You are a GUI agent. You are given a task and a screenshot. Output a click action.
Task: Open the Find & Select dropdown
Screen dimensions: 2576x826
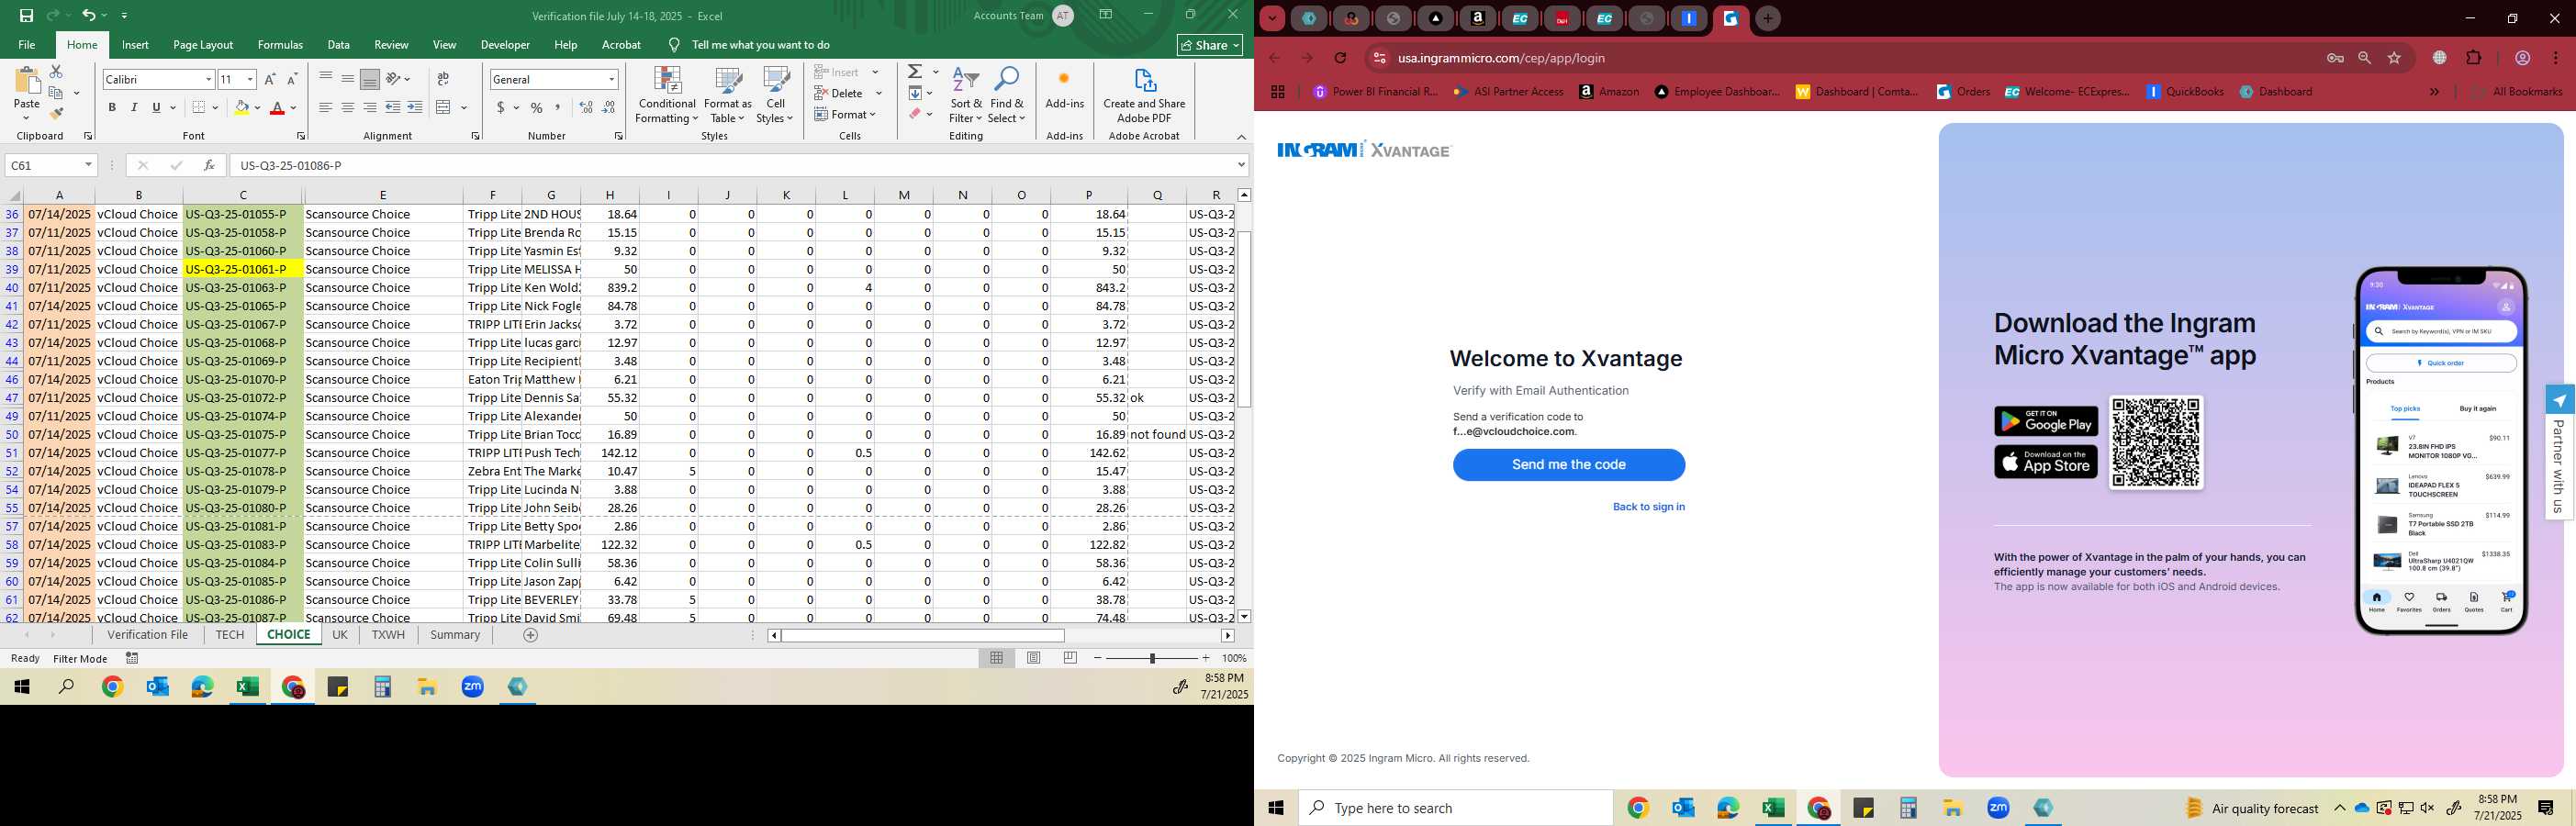pos(1007,96)
